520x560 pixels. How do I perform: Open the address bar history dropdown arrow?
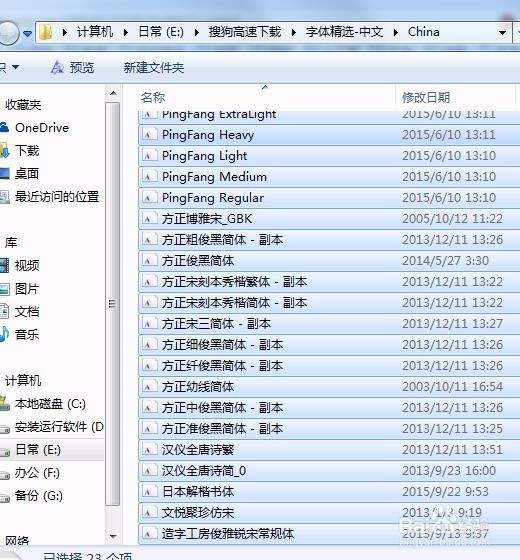(502, 32)
